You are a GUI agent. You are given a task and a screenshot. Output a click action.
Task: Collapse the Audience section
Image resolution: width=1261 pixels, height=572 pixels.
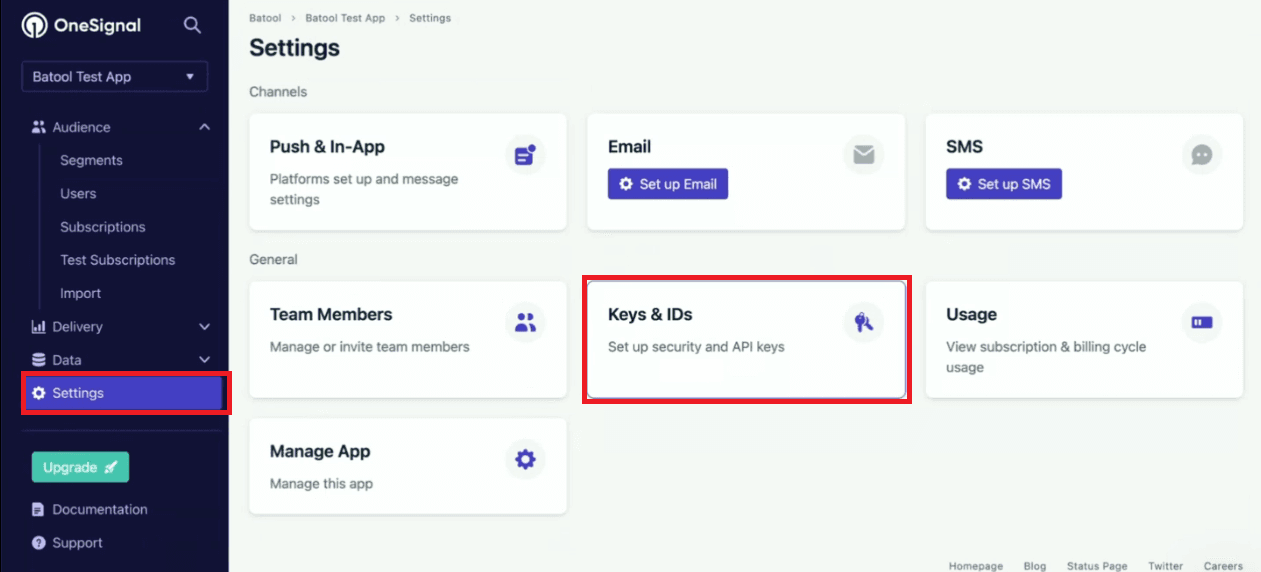(x=204, y=127)
